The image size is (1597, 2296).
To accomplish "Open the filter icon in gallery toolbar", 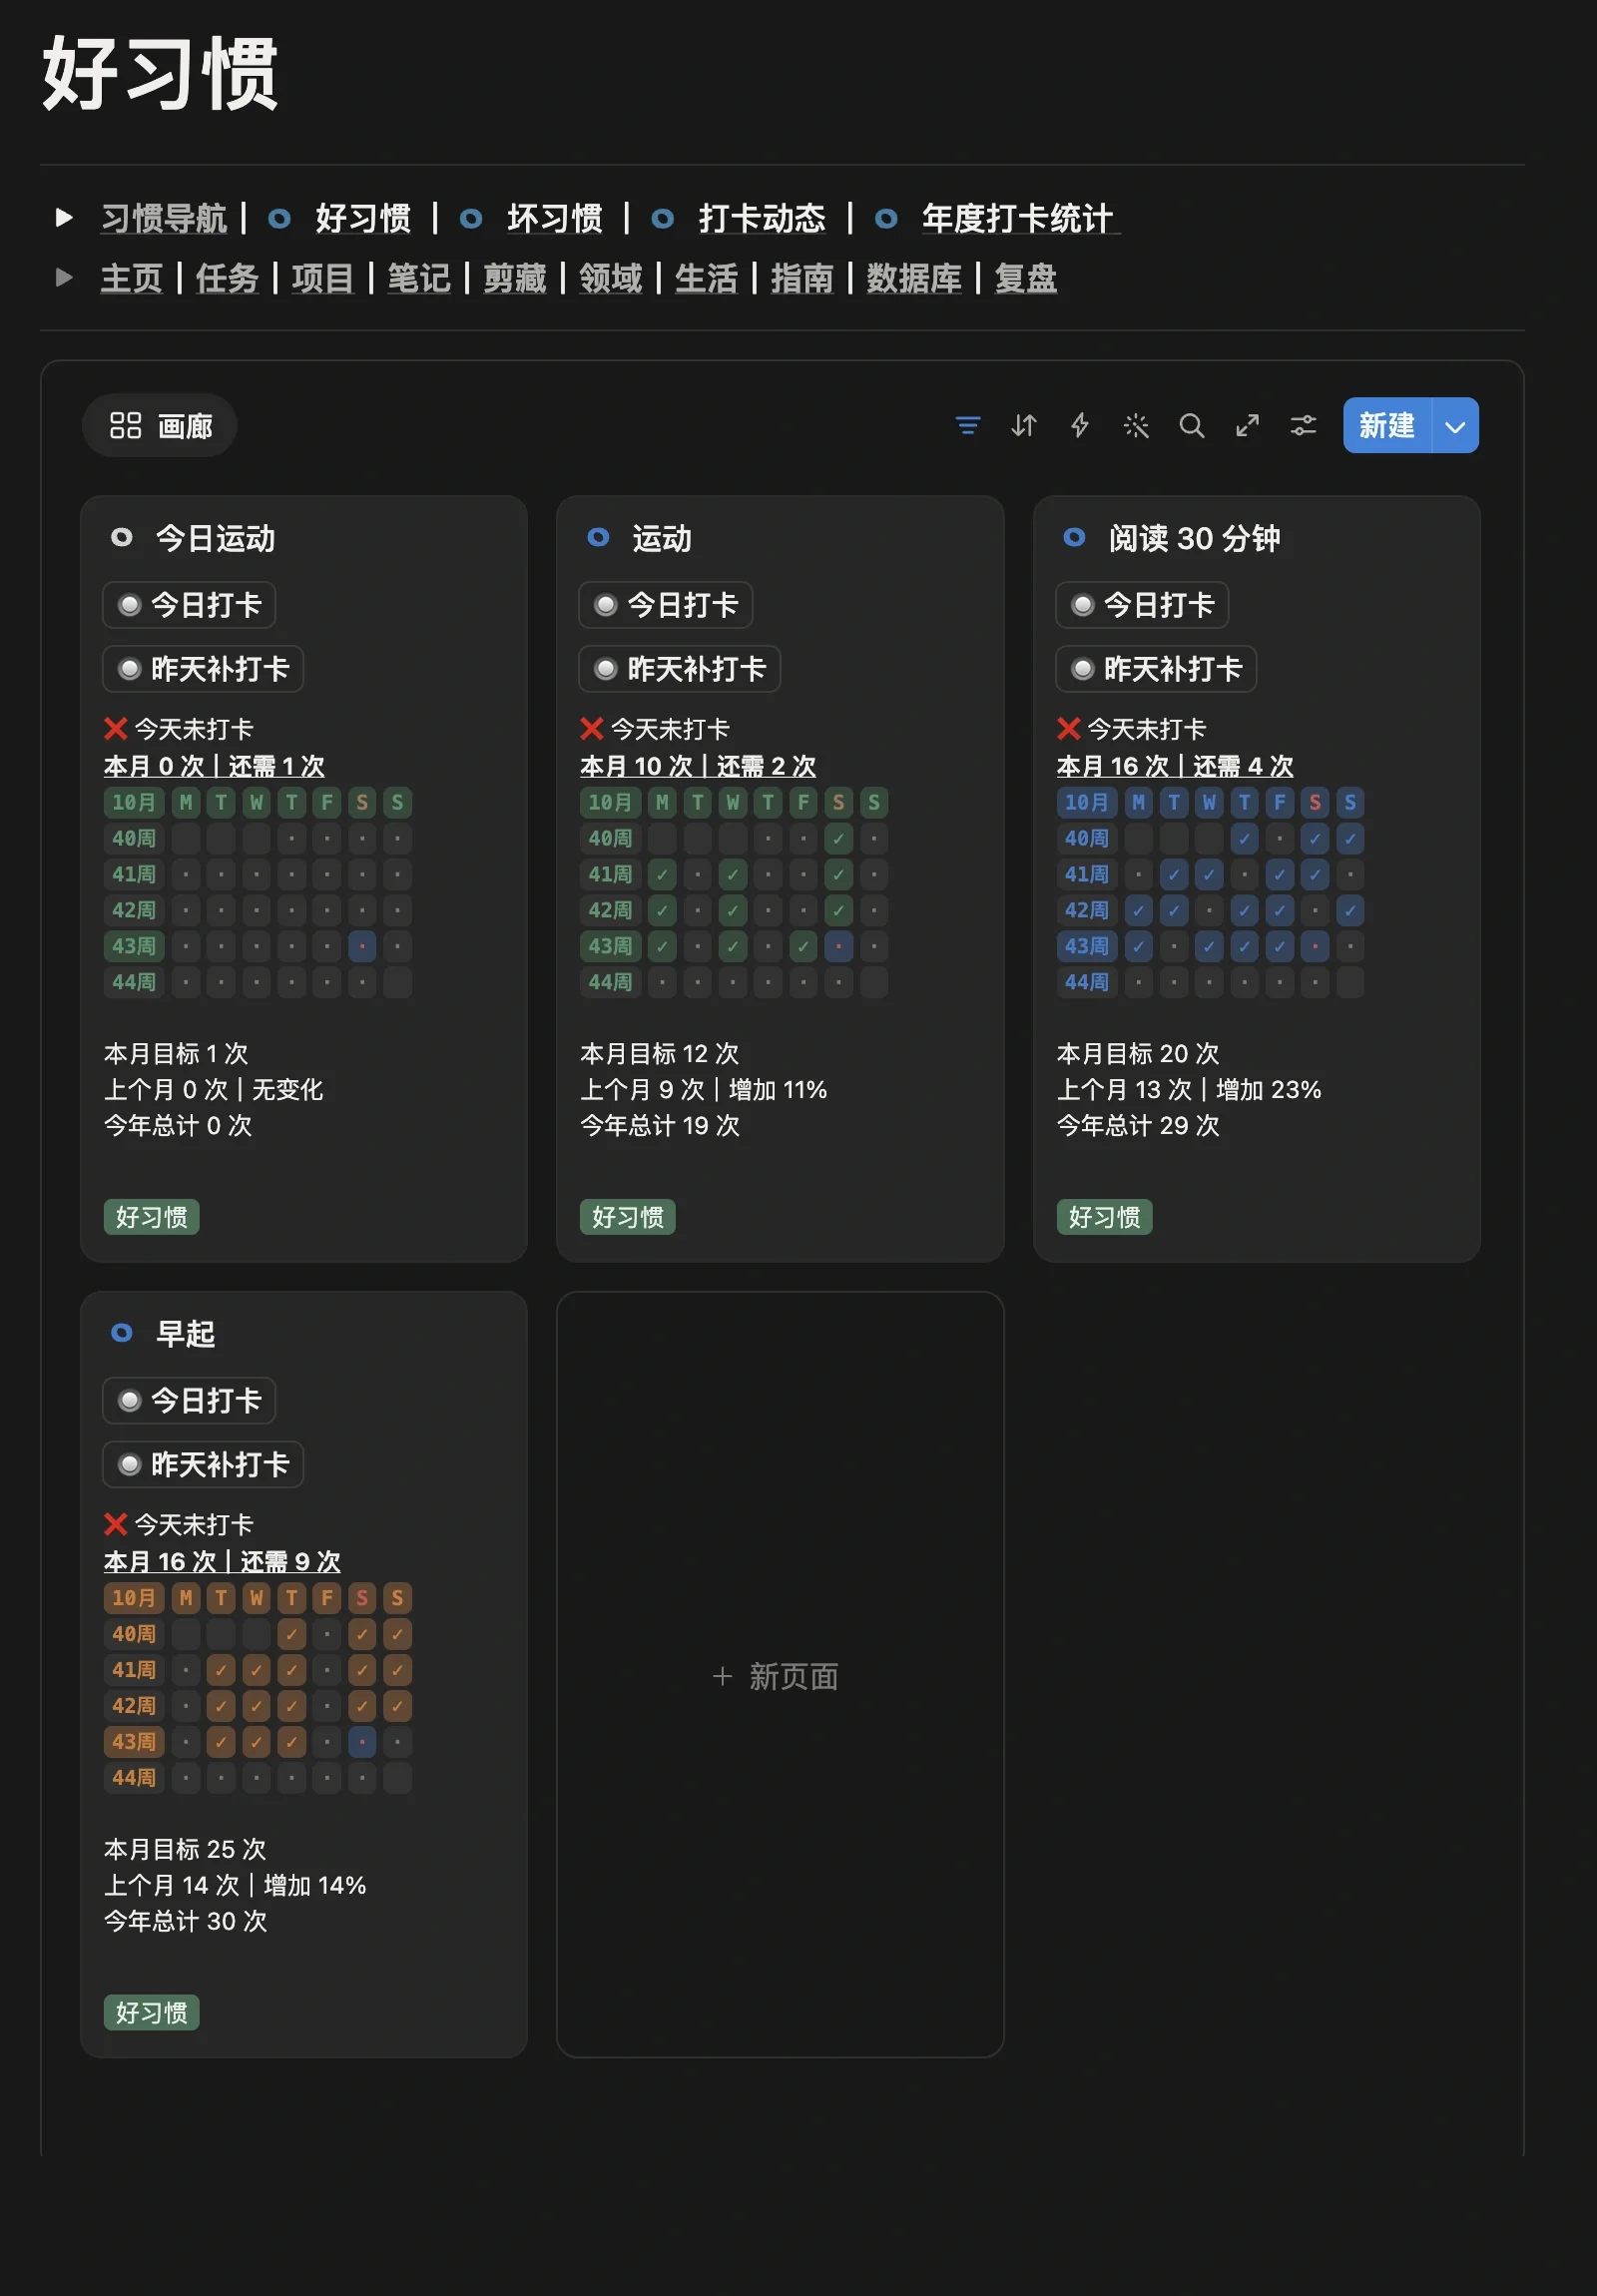I will (967, 426).
